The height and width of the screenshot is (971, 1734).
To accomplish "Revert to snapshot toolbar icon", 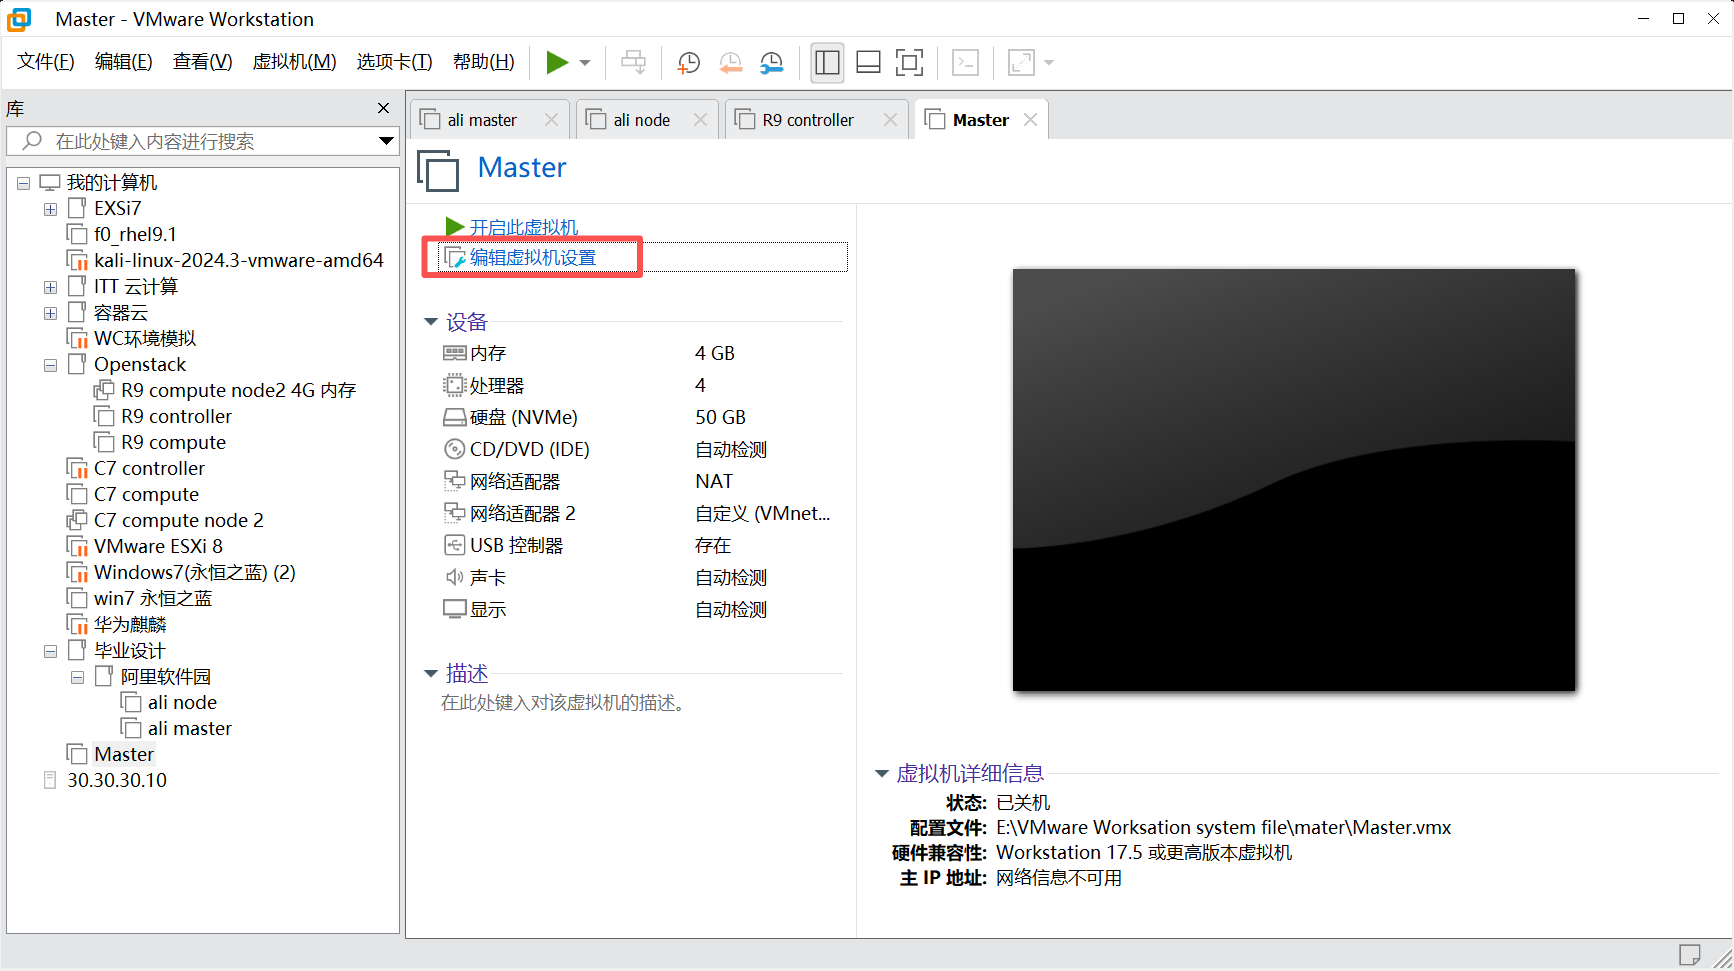I will 731,62.
